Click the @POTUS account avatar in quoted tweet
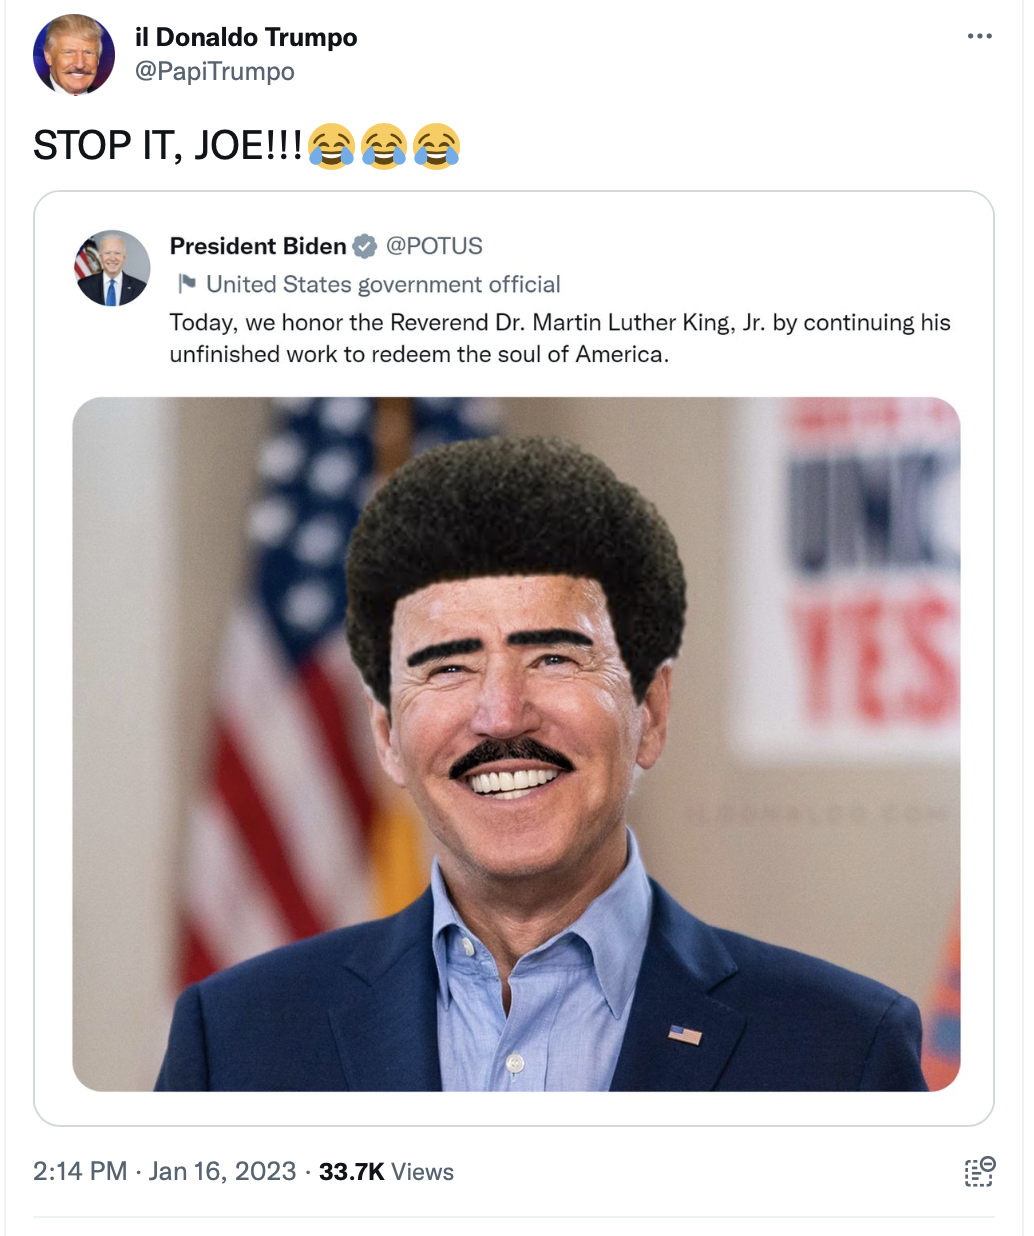The width and height of the screenshot is (1034, 1236). 112,268
